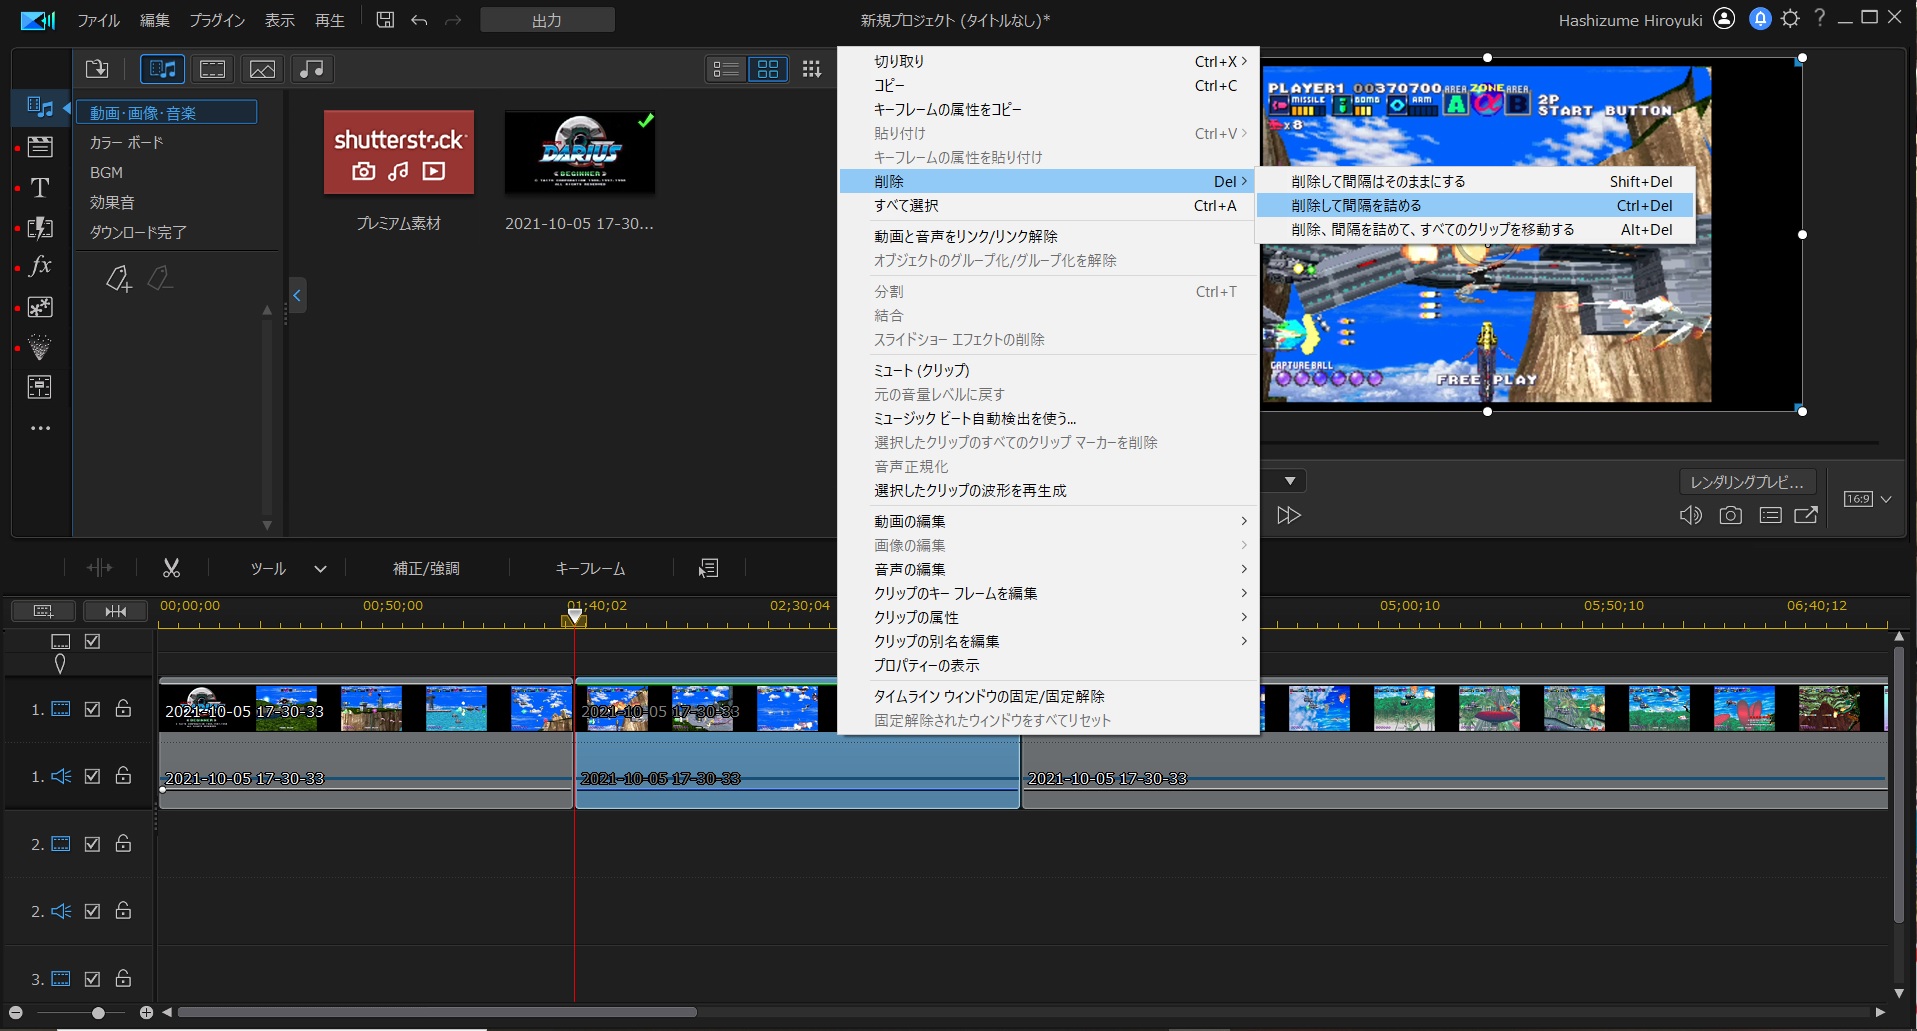Toggle video track 2 enabled checkbox

[92, 844]
